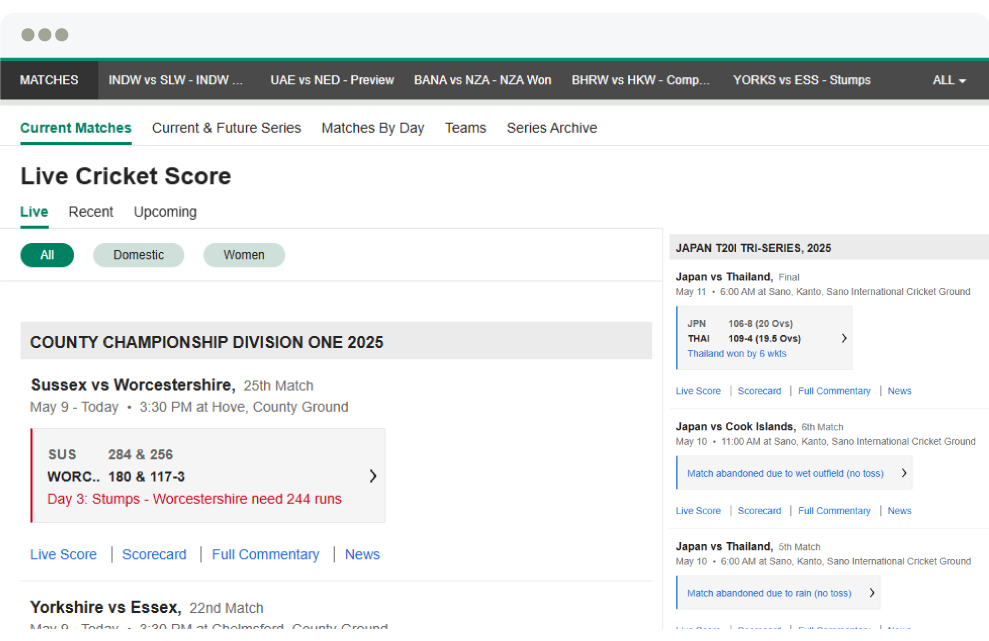Open Current & Future Series menu
The height and width of the screenshot is (641, 989).
pyautogui.click(x=226, y=128)
